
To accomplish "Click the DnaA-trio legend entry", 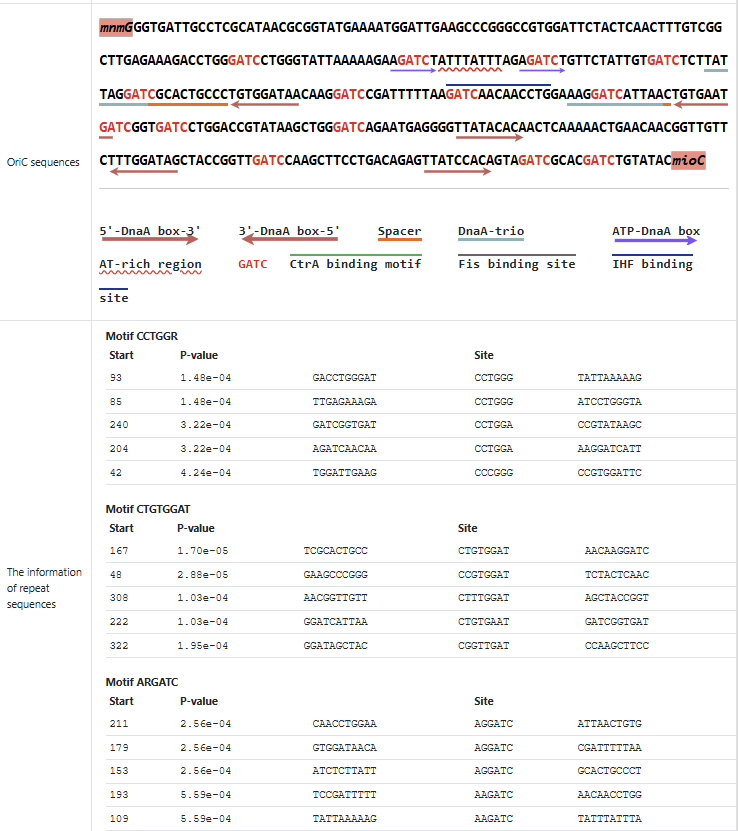I will pos(491,233).
